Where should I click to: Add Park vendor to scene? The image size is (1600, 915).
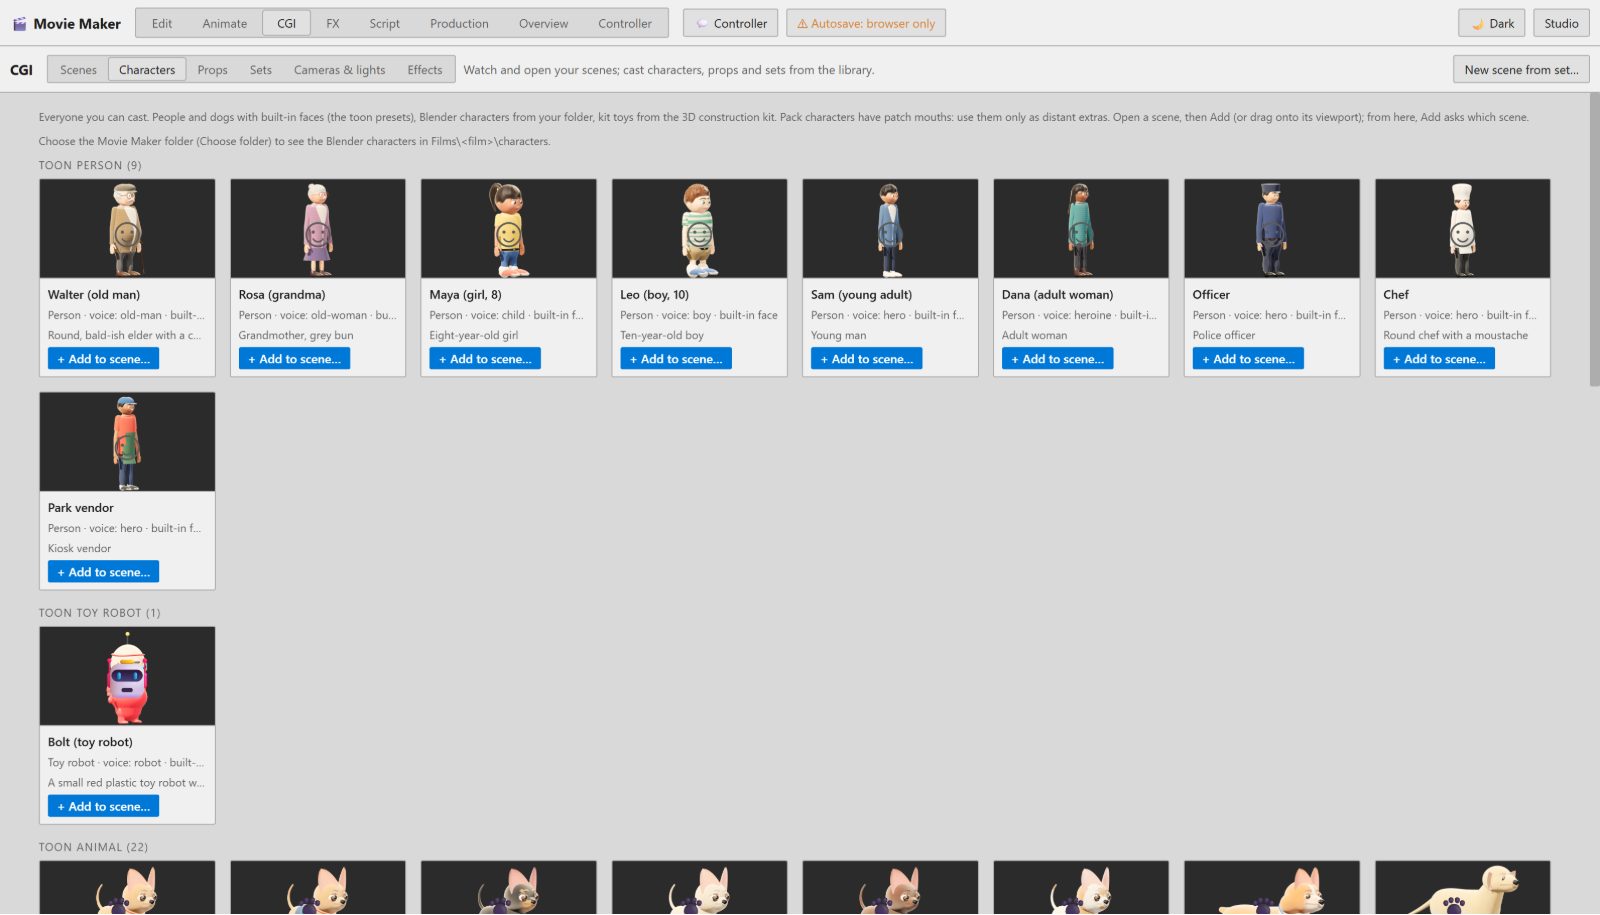(x=104, y=572)
